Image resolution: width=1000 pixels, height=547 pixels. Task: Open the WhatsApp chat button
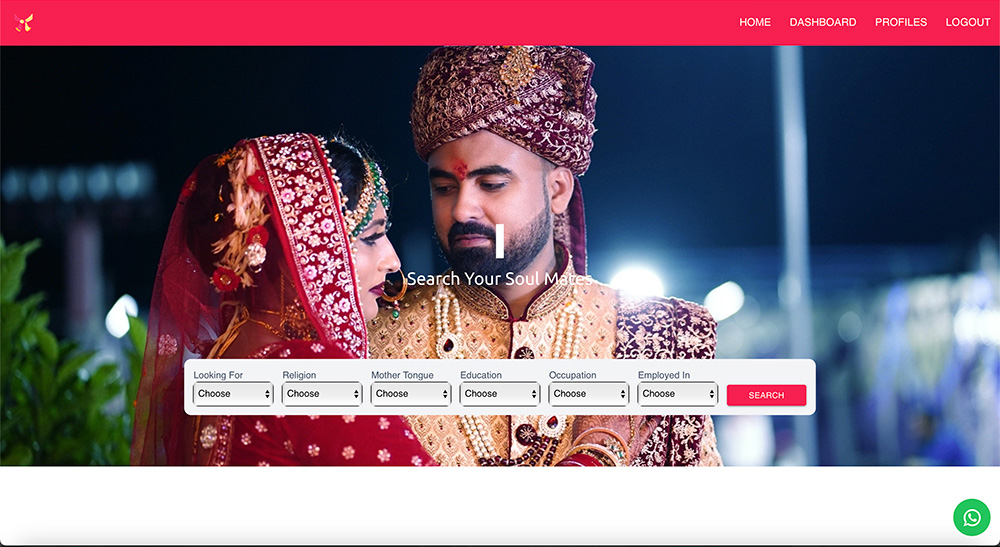[x=971, y=517]
